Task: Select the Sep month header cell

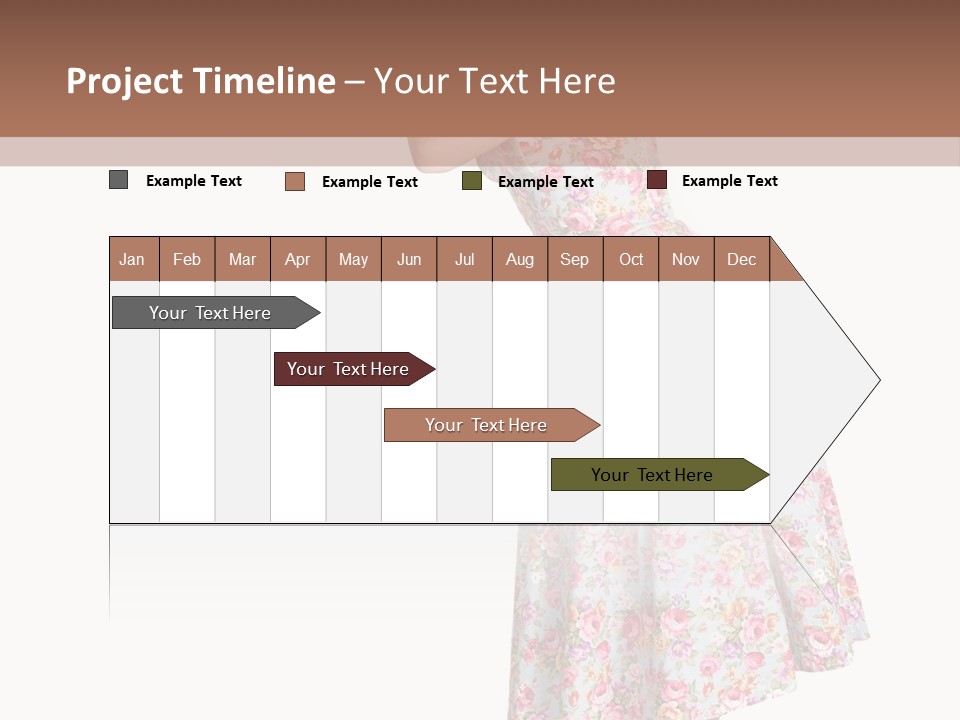Action: 575,259
